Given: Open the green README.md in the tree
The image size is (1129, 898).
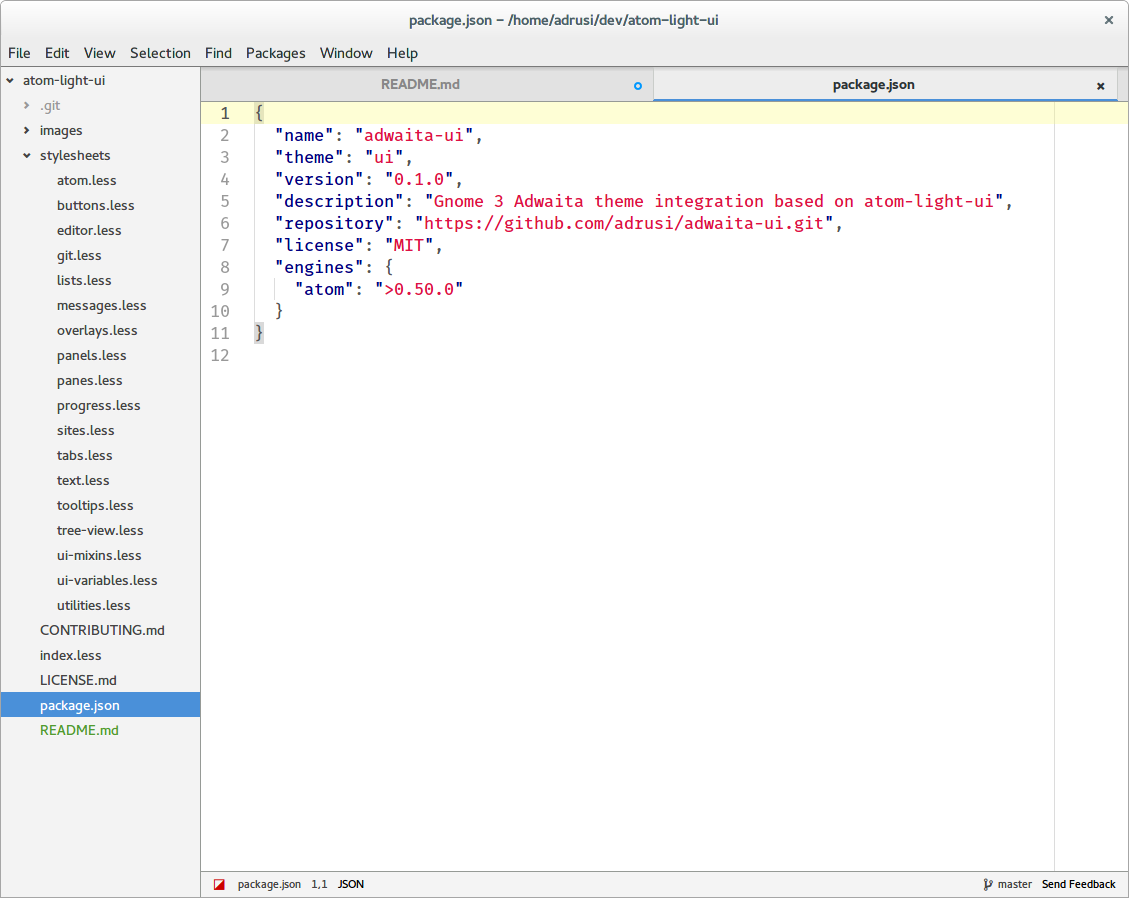Looking at the screenshot, I should click(x=79, y=730).
